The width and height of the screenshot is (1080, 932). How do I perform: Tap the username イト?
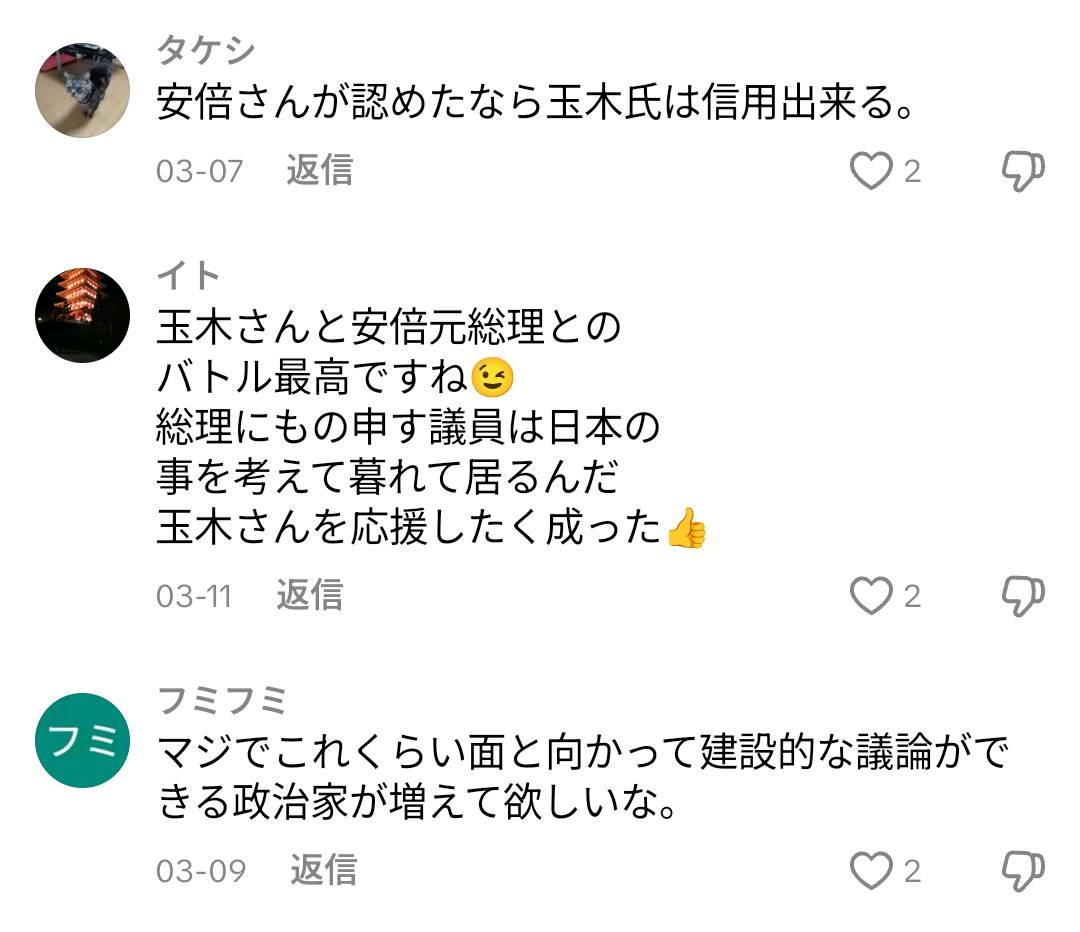tap(188, 274)
